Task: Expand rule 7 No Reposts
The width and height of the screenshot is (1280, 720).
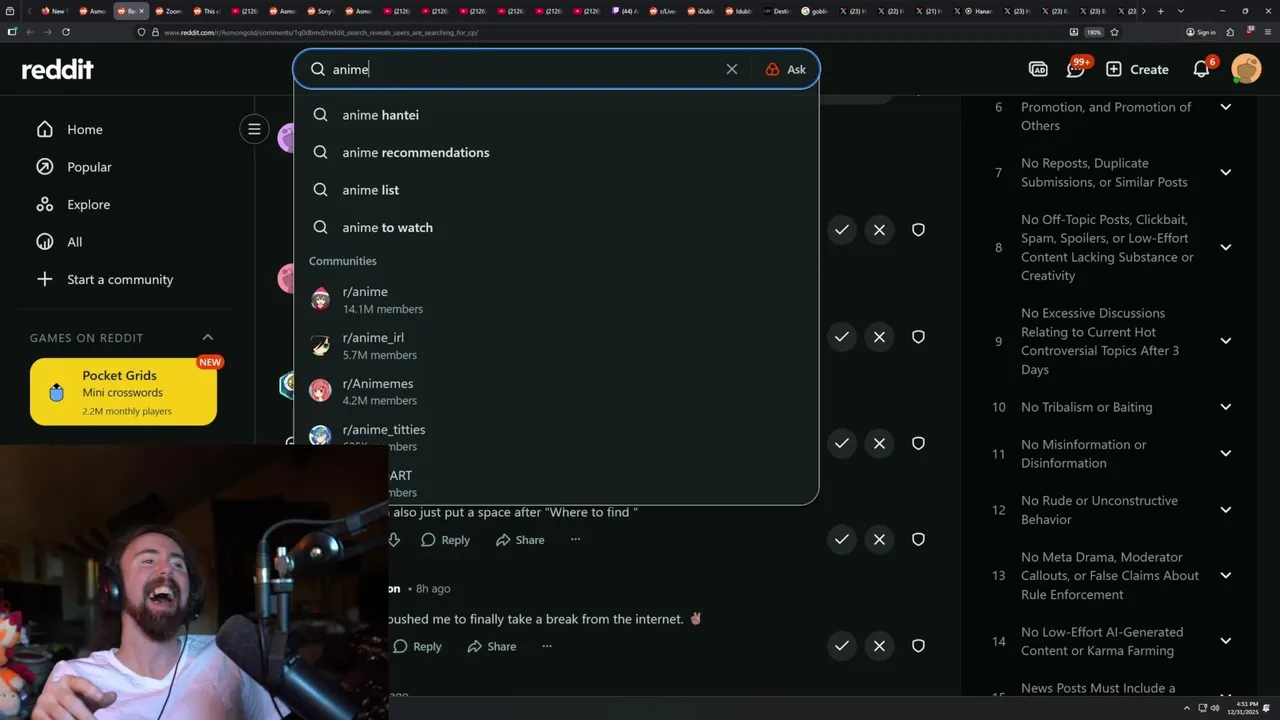Action: pos(1226,172)
